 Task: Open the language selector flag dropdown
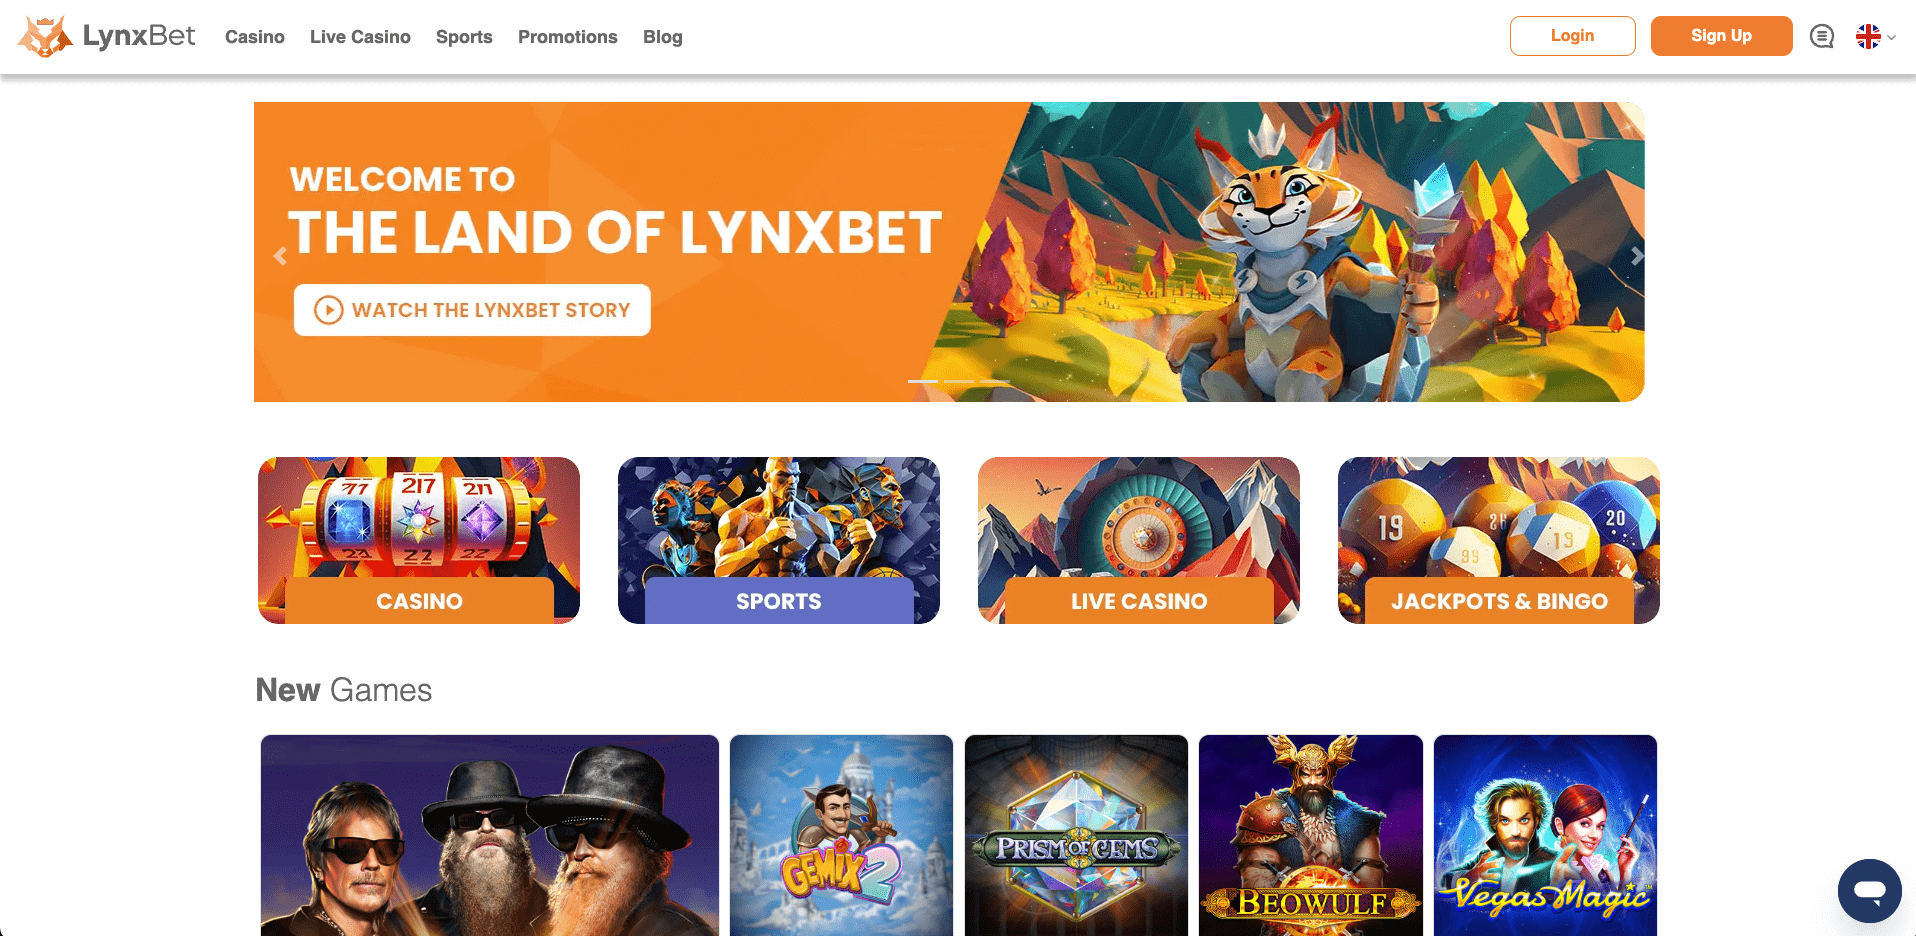click(x=1876, y=37)
